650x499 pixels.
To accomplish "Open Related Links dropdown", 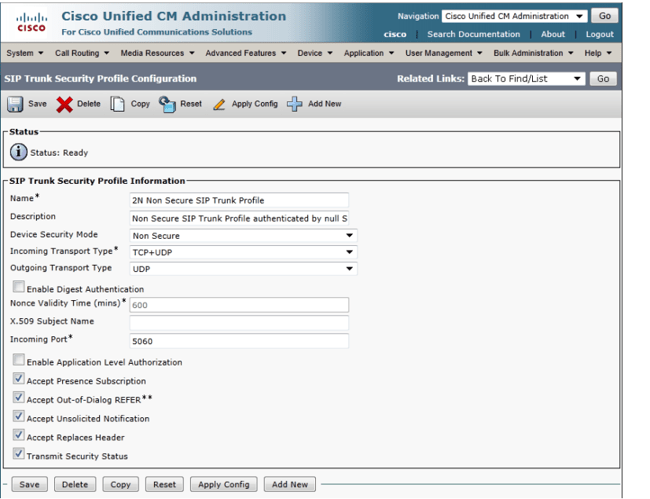I will pos(526,79).
